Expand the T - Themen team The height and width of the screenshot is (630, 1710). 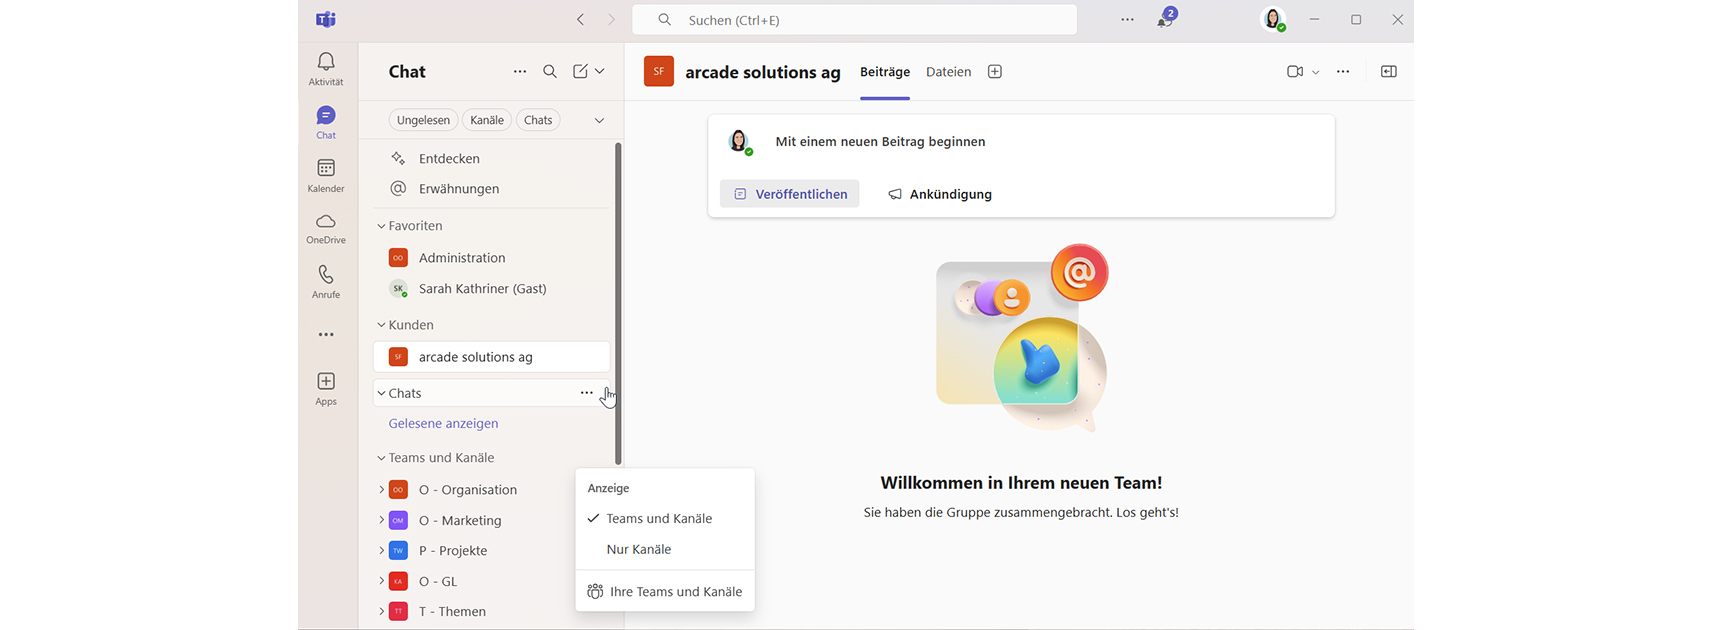point(381,611)
